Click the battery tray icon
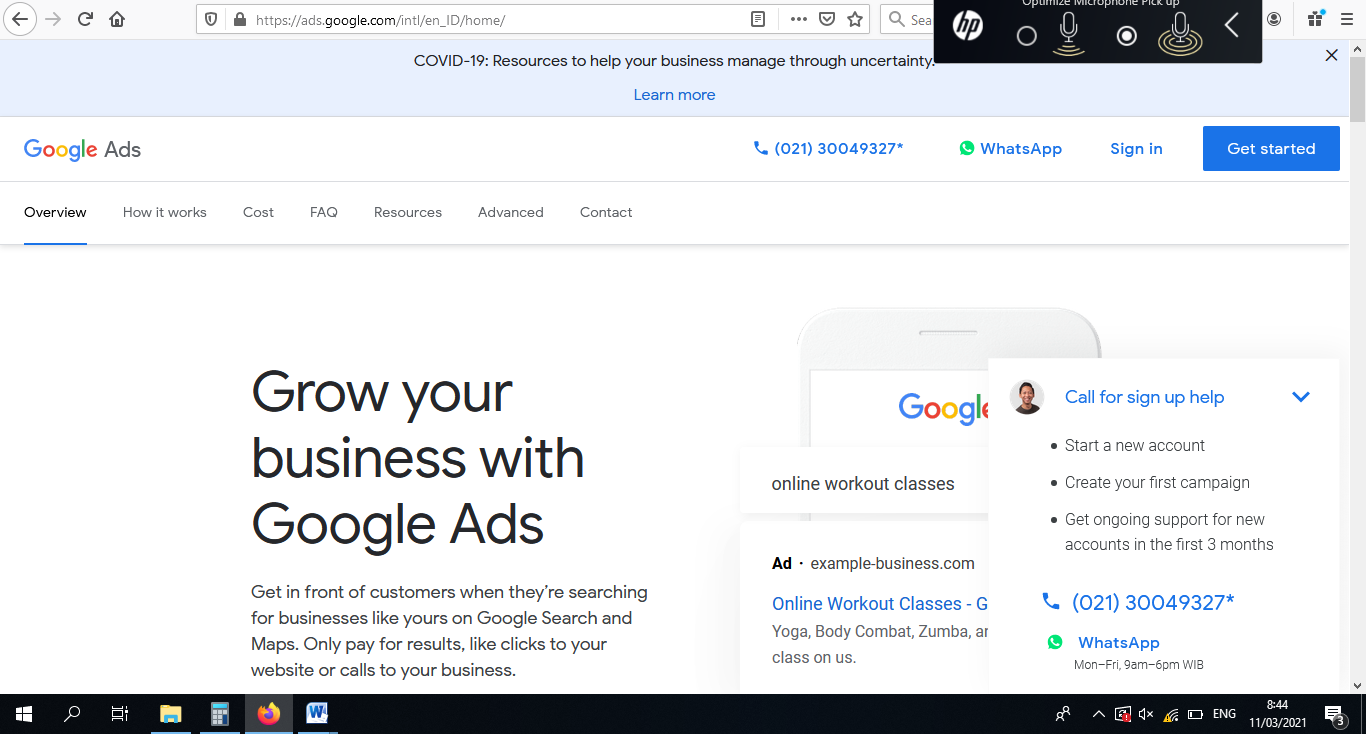This screenshot has height=734, width=1366. coord(1195,714)
